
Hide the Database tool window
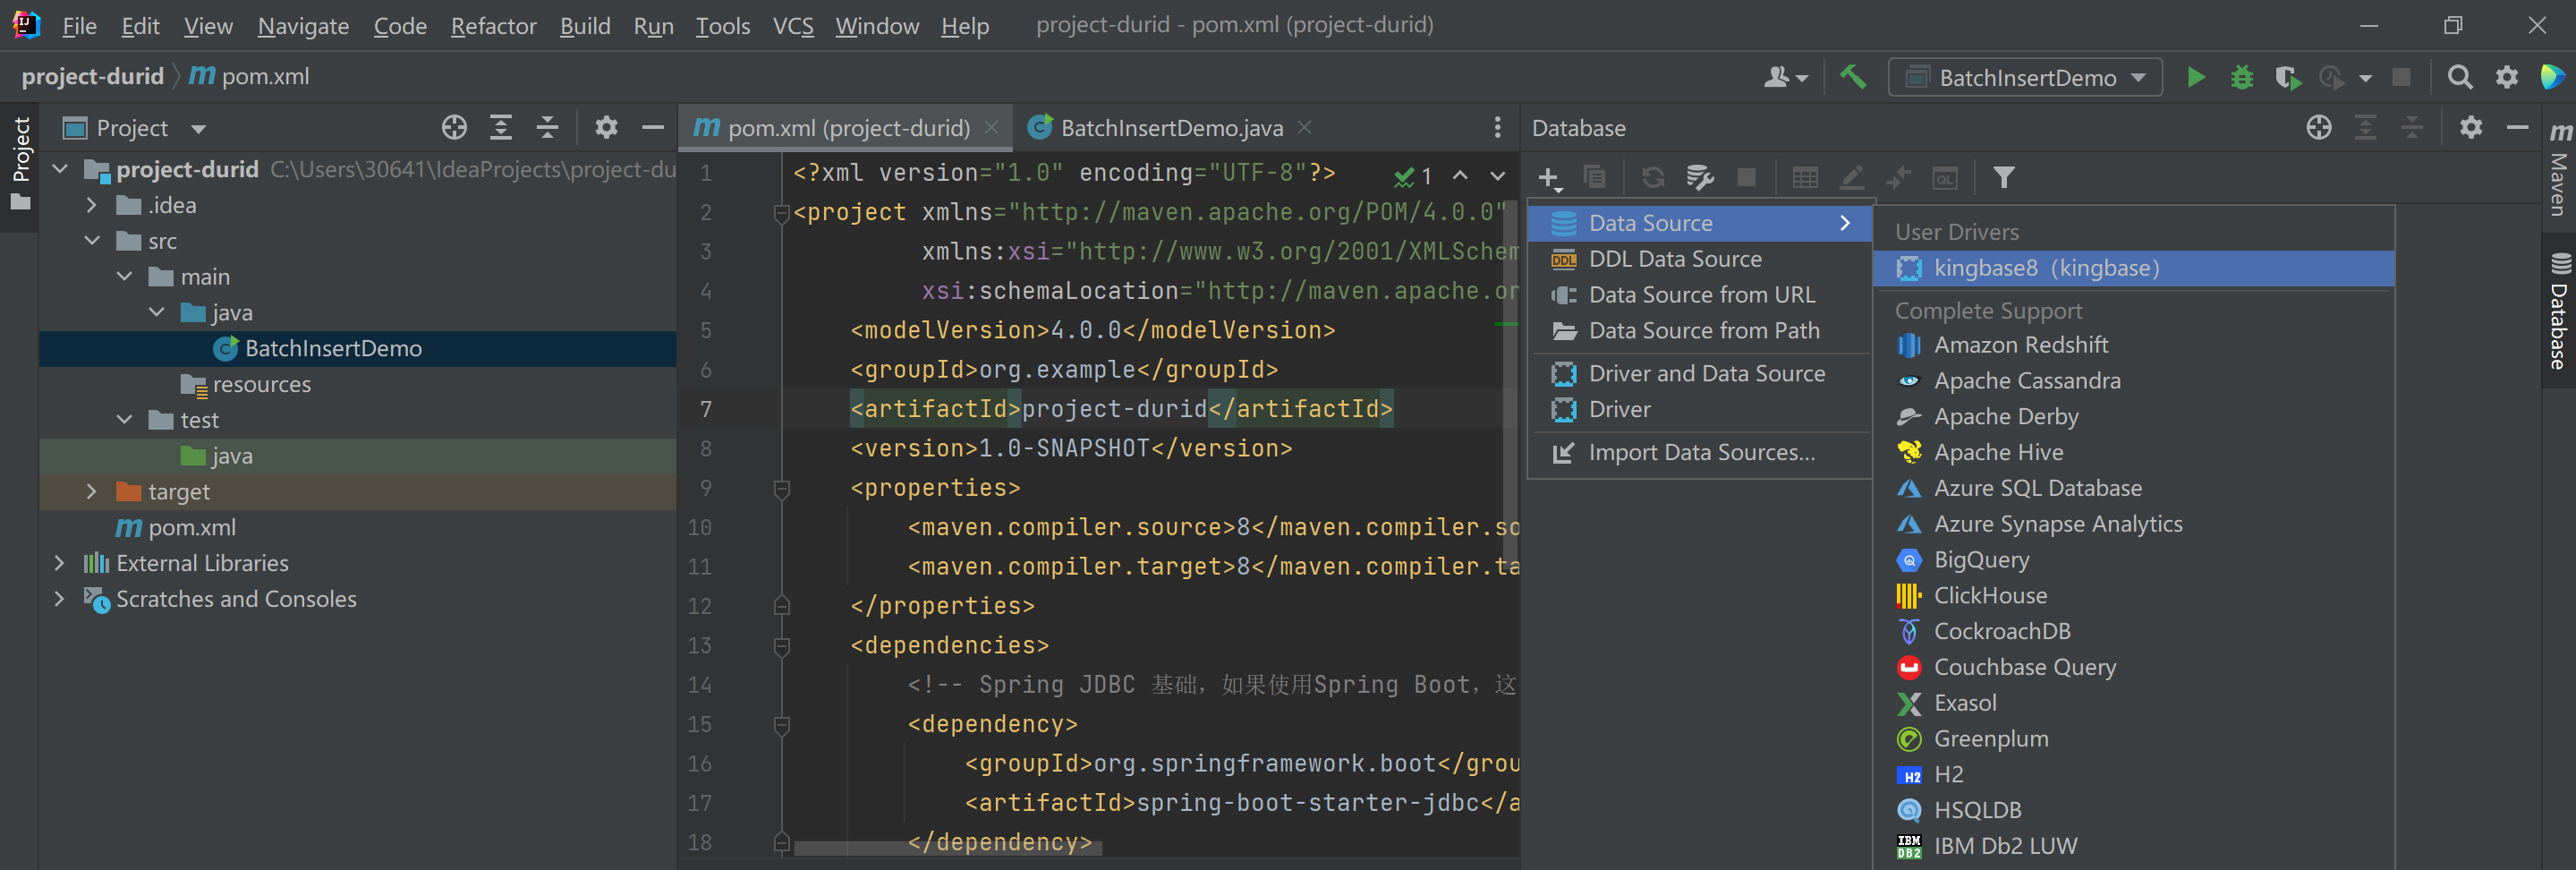pyautogui.click(x=2517, y=128)
